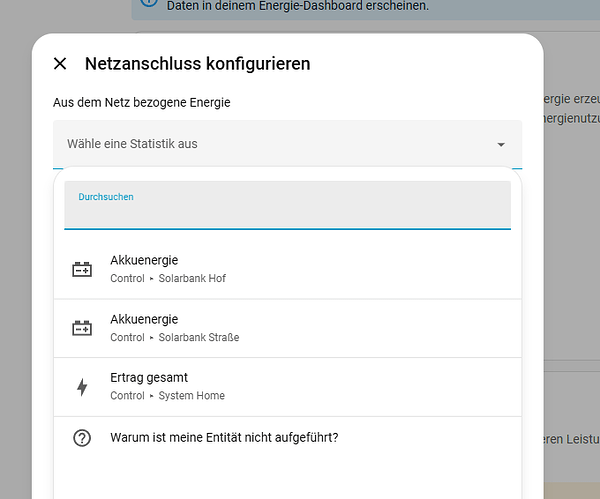The height and width of the screenshot is (499, 600).
Task: Select the battery icon for Solarbank Straße
Action: (82, 328)
